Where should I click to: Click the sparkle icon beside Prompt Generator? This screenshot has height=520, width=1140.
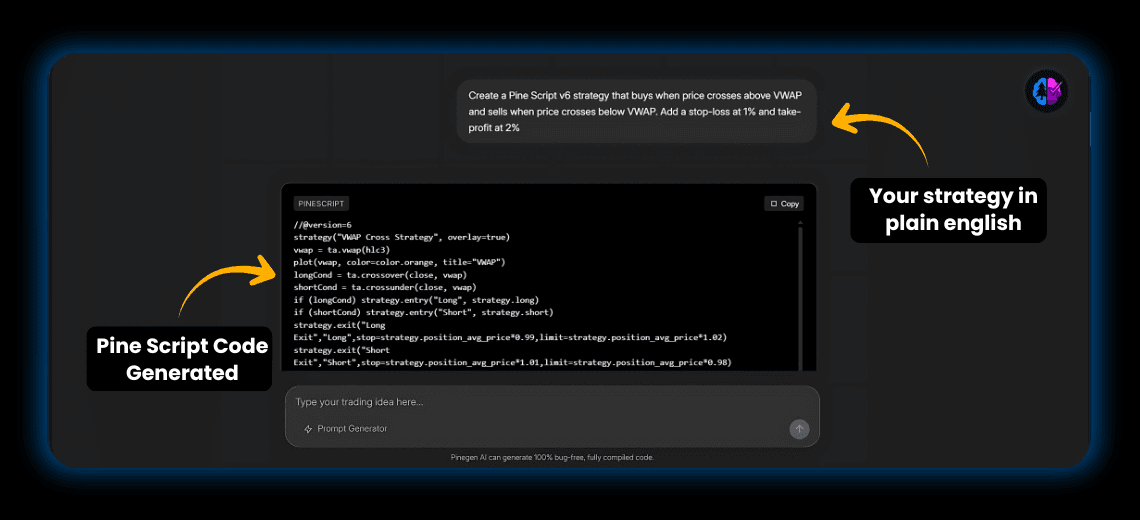click(x=308, y=429)
